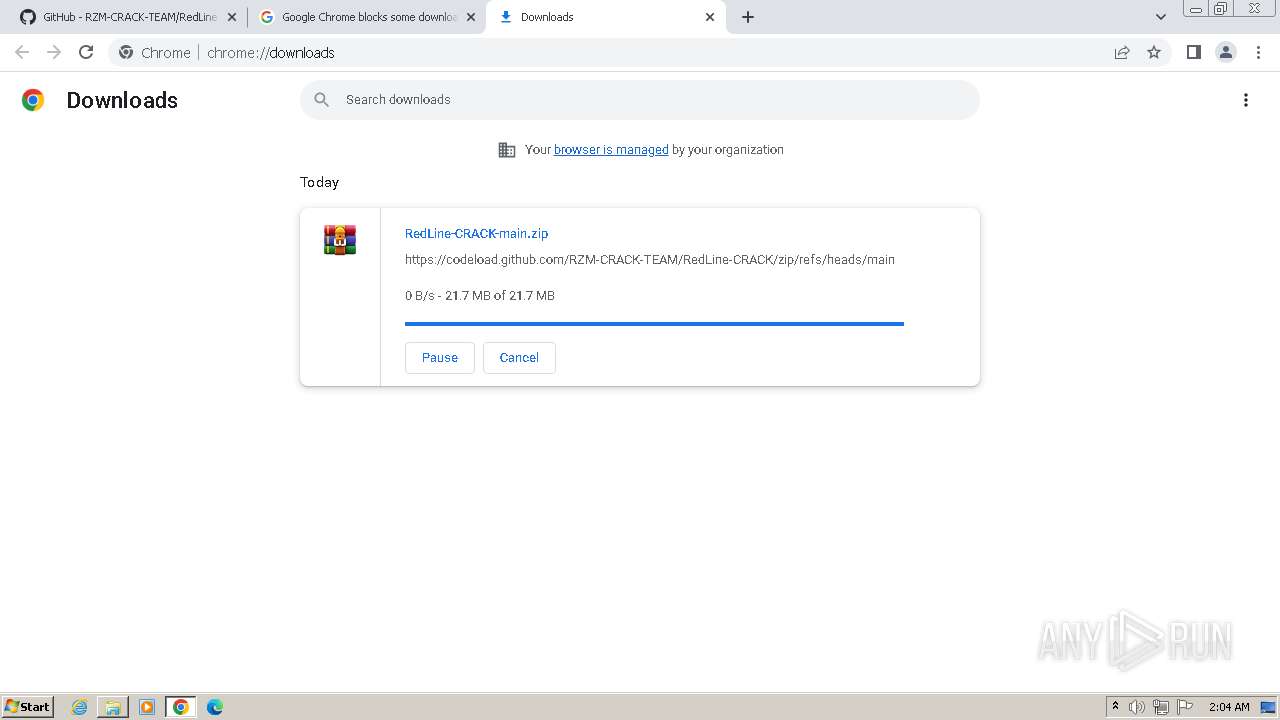Screen dimensions: 1280x720
Task: Open a new tab with plus button
Action: [x=748, y=17]
